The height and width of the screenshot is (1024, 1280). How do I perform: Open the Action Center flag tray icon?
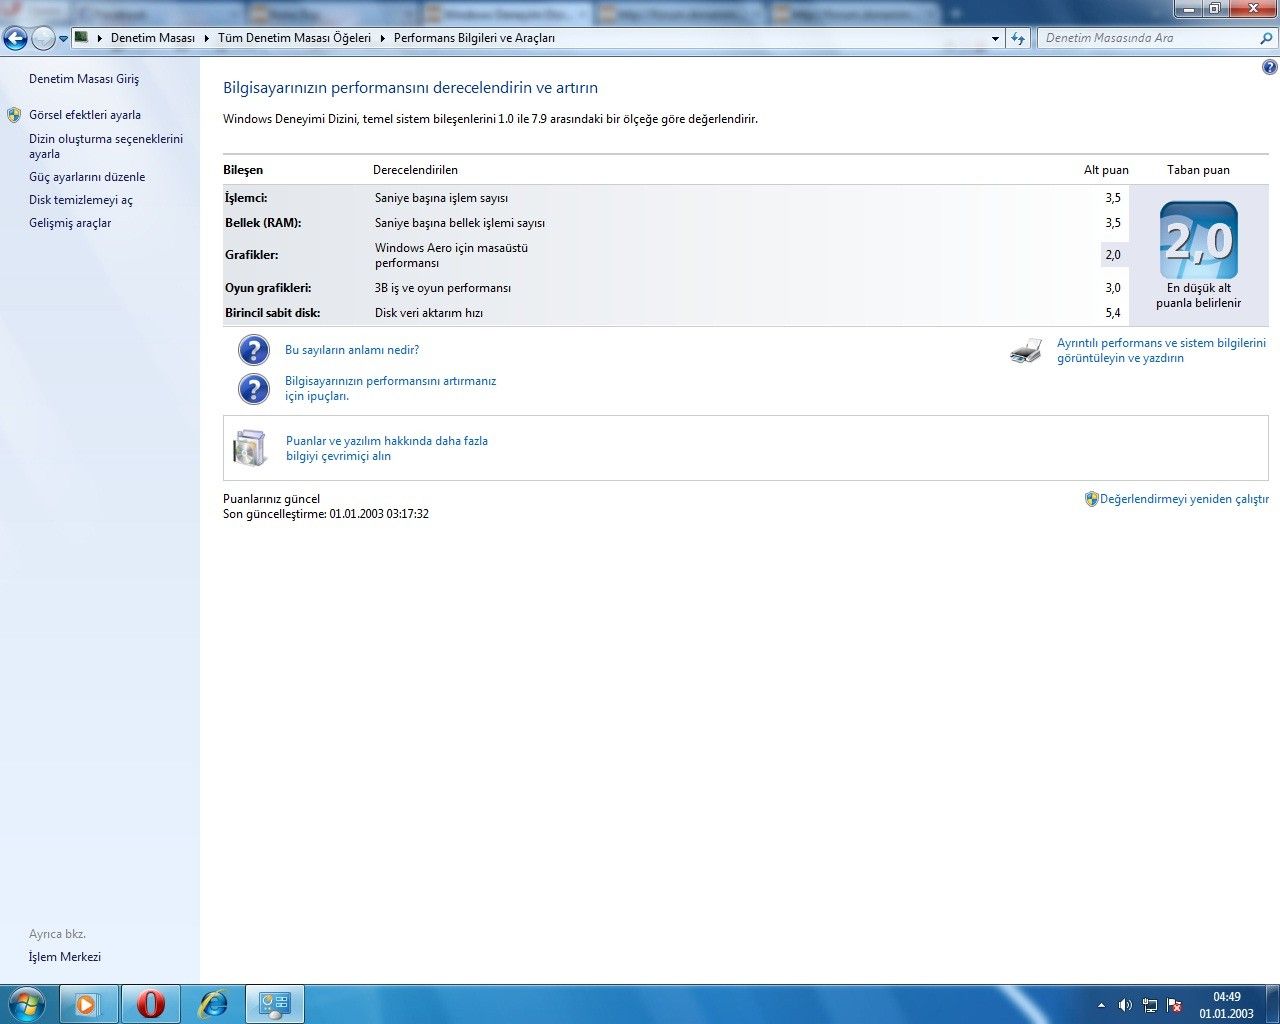pyautogui.click(x=1175, y=1005)
